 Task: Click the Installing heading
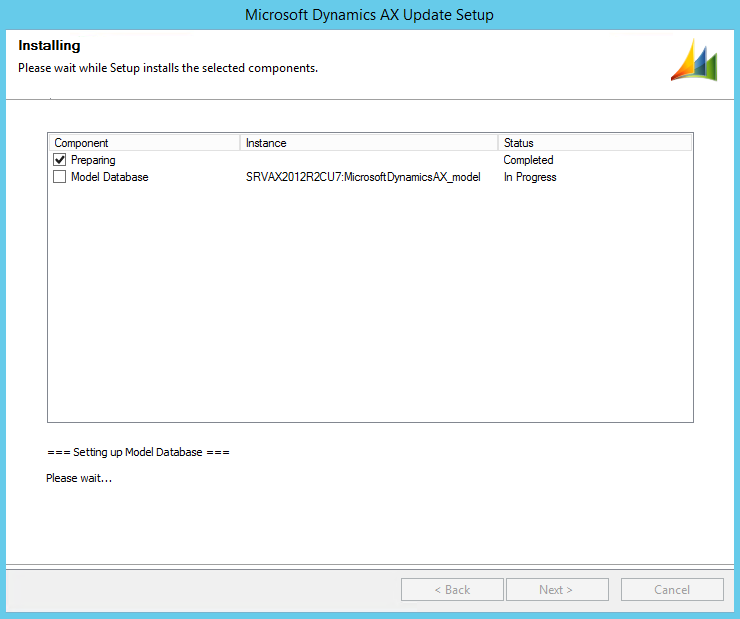(49, 45)
